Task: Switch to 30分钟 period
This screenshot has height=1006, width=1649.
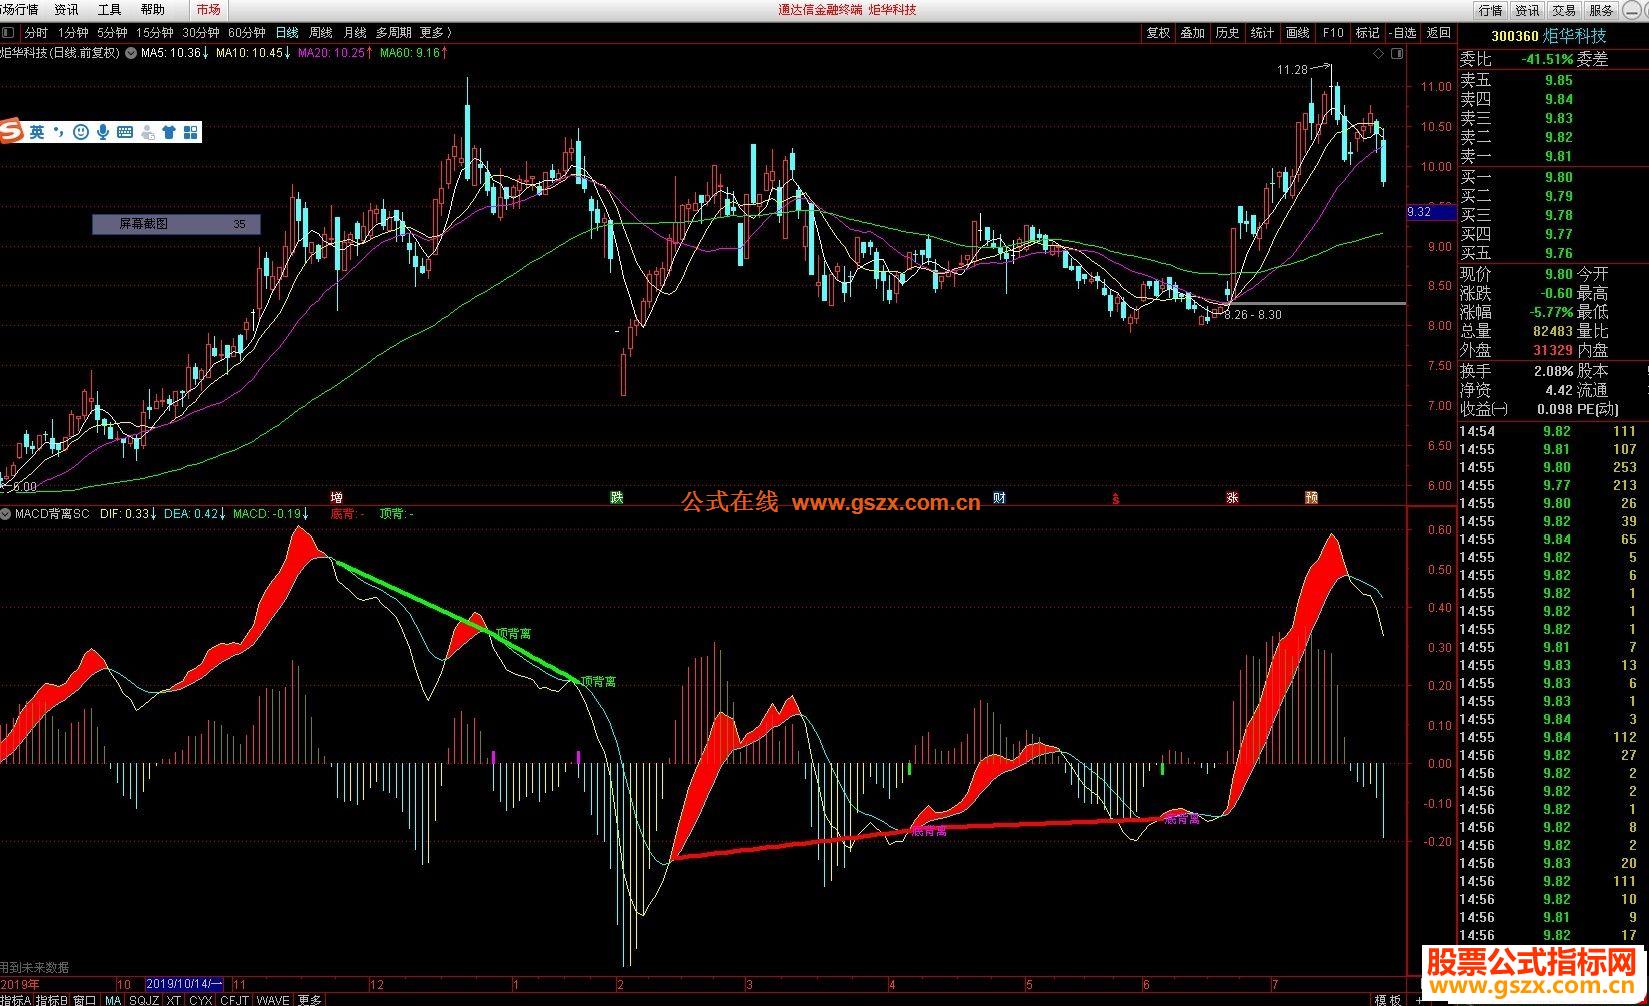Action: [200, 33]
